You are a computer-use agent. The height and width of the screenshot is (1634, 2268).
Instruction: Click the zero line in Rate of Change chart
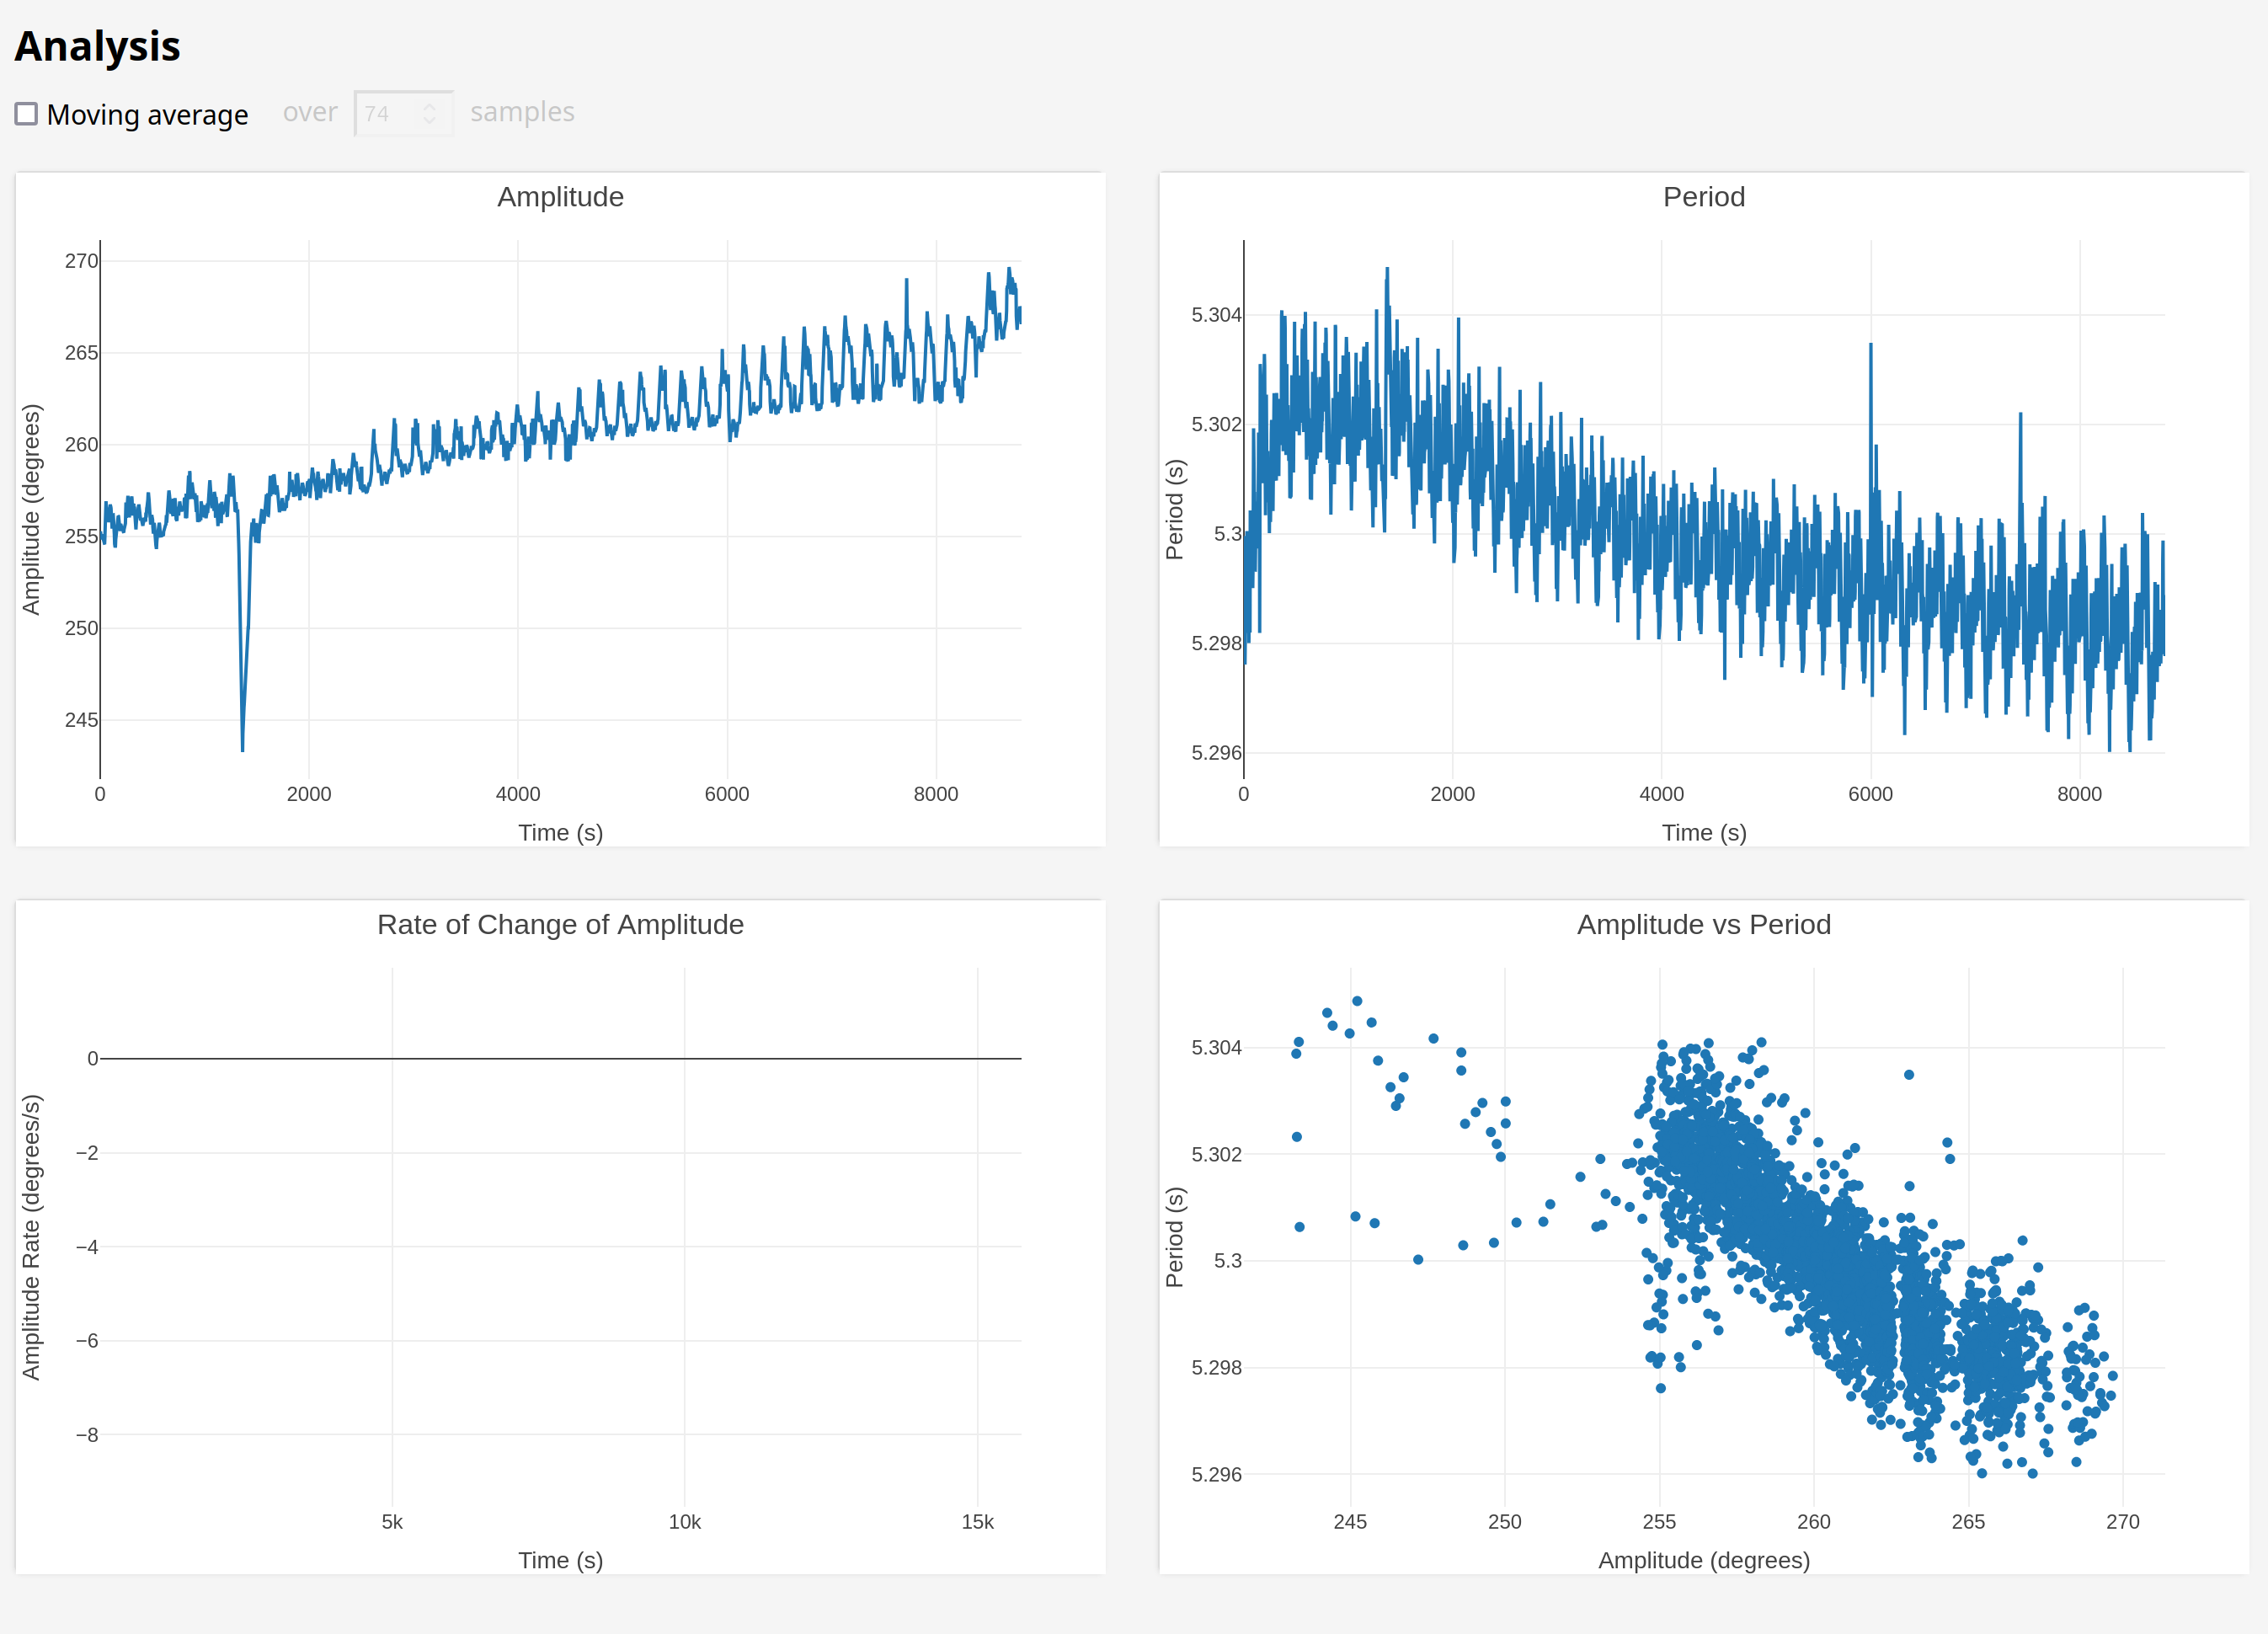pos(560,1058)
